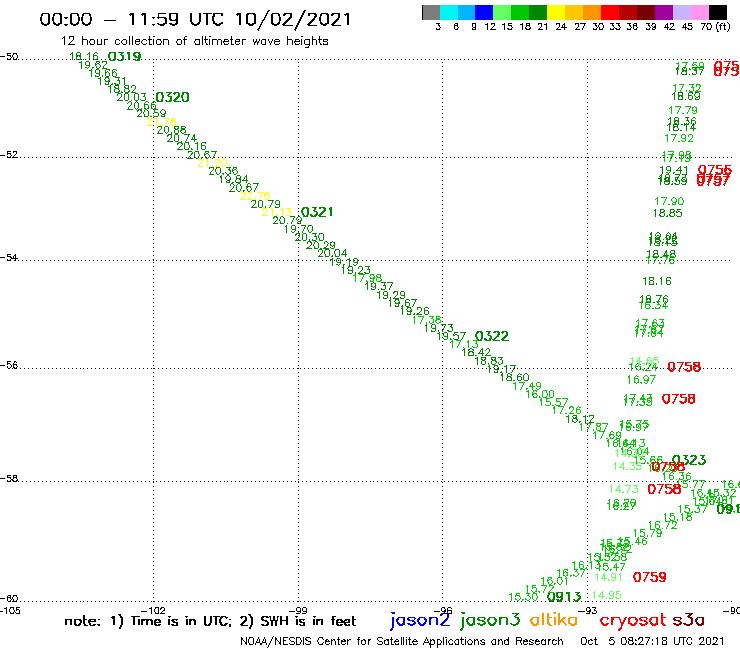Click the red time marker 0759
The height and width of the screenshot is (650, 740).
click(x=649, y=577)
